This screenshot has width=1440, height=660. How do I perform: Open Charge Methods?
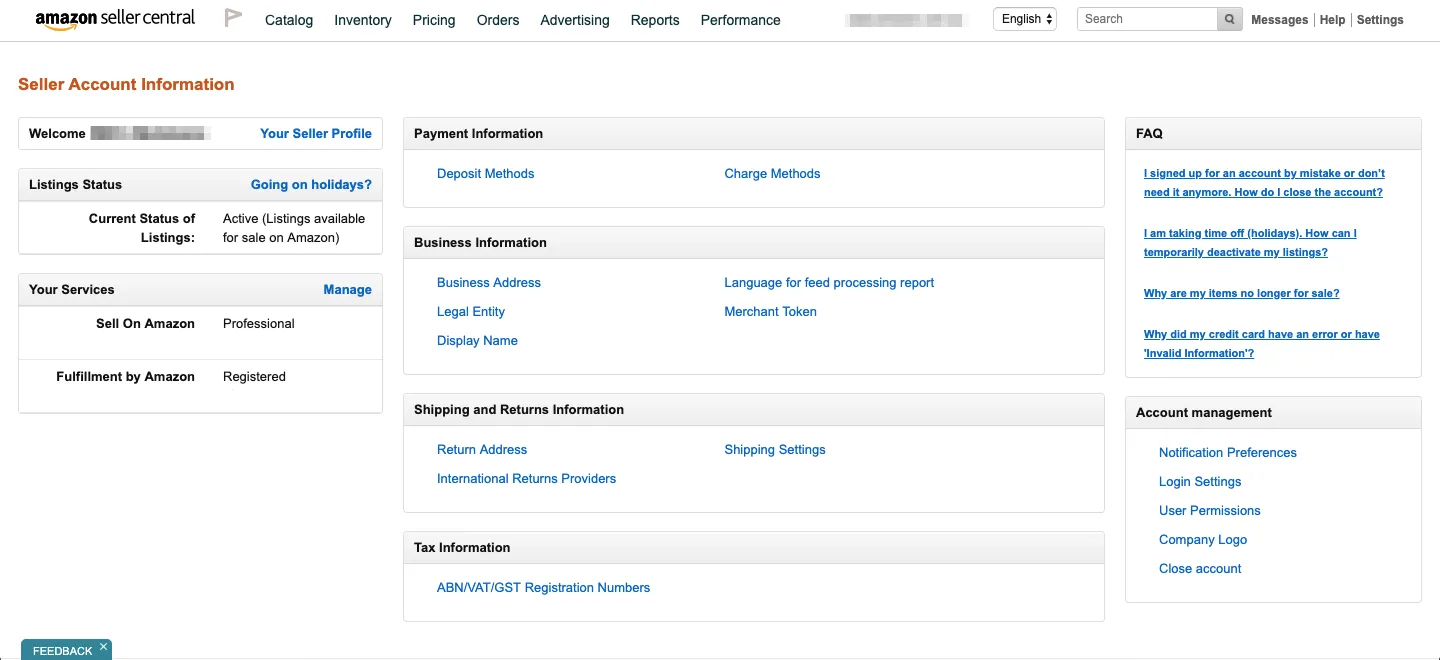[x=772, y=173]
